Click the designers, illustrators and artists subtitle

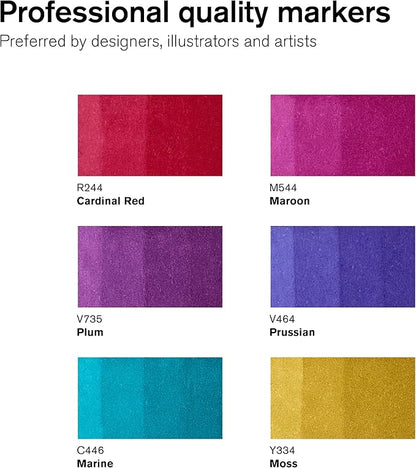pos(204,42)
